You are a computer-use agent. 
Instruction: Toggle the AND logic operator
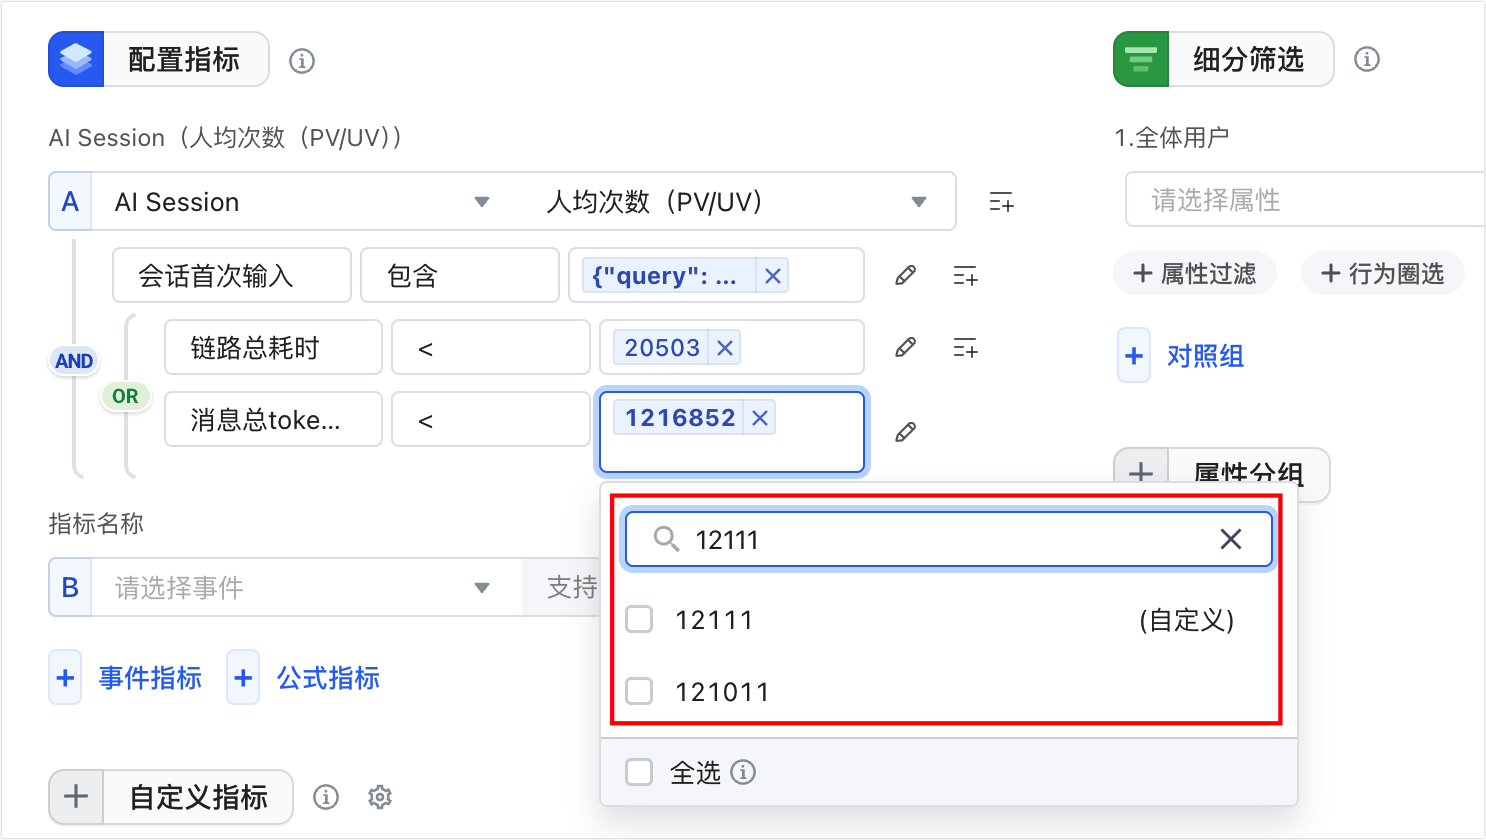74,361
